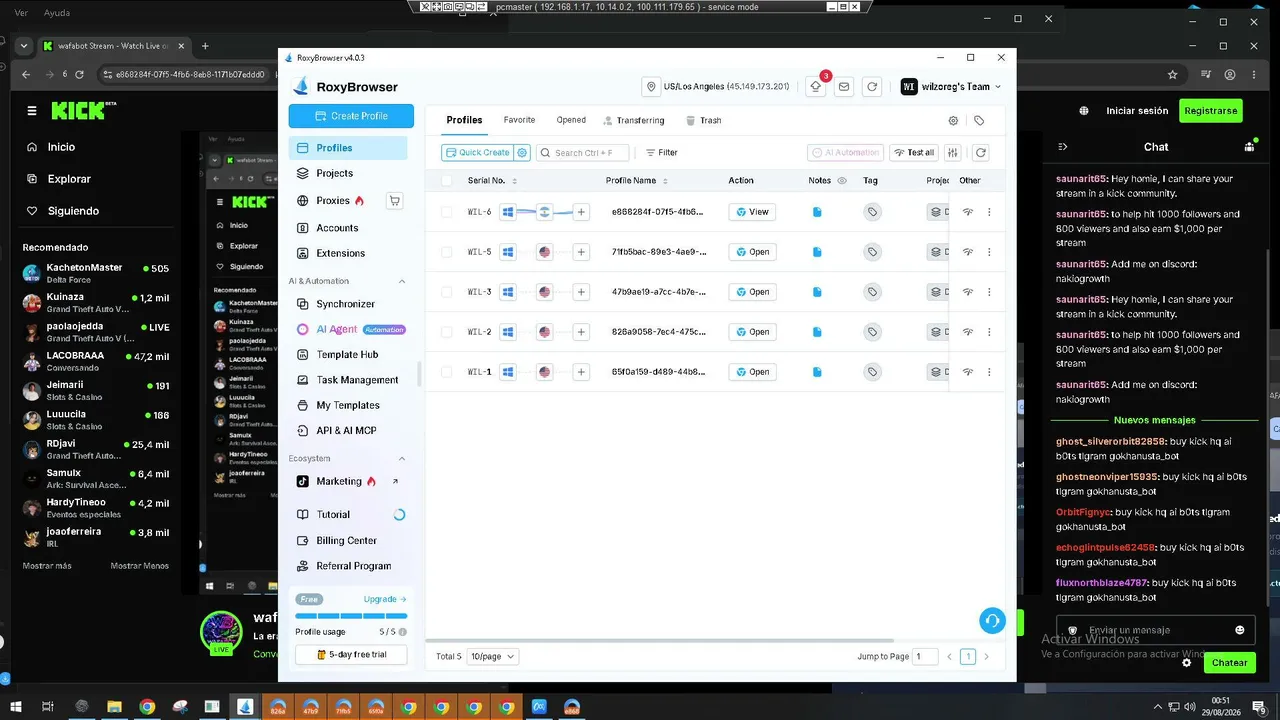1280x720 pixels.
Task: Open the notes icon for WIL-3
Action: [817, 292]
